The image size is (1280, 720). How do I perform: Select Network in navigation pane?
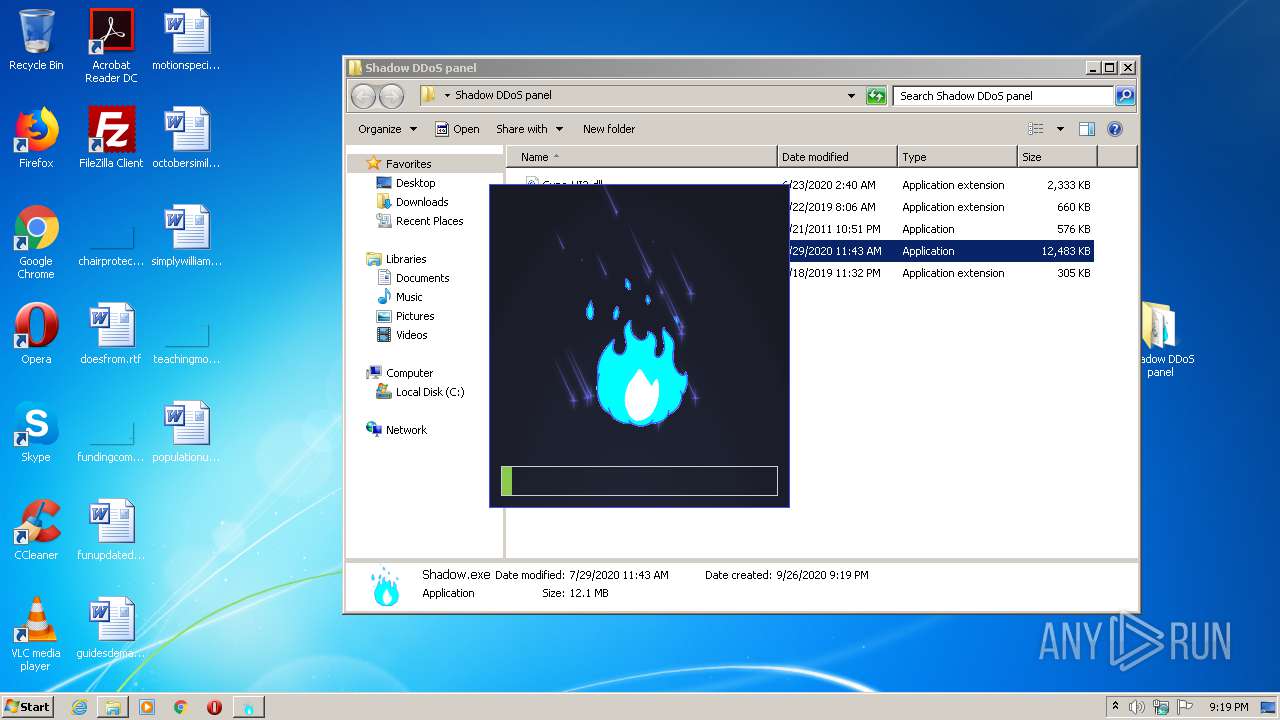[x=406, y=430]
